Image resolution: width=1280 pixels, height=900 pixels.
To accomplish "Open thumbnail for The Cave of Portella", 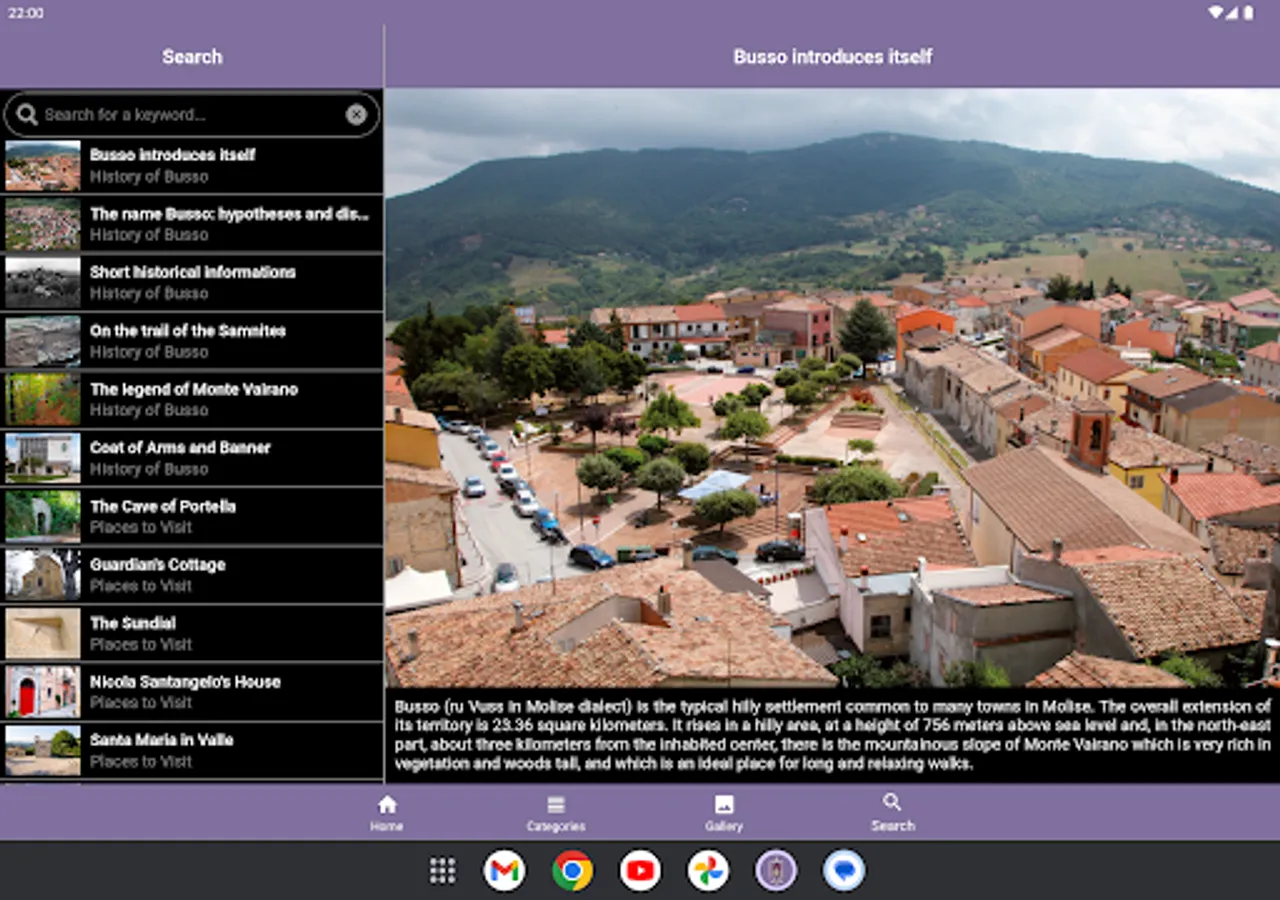I will (42, 517).
